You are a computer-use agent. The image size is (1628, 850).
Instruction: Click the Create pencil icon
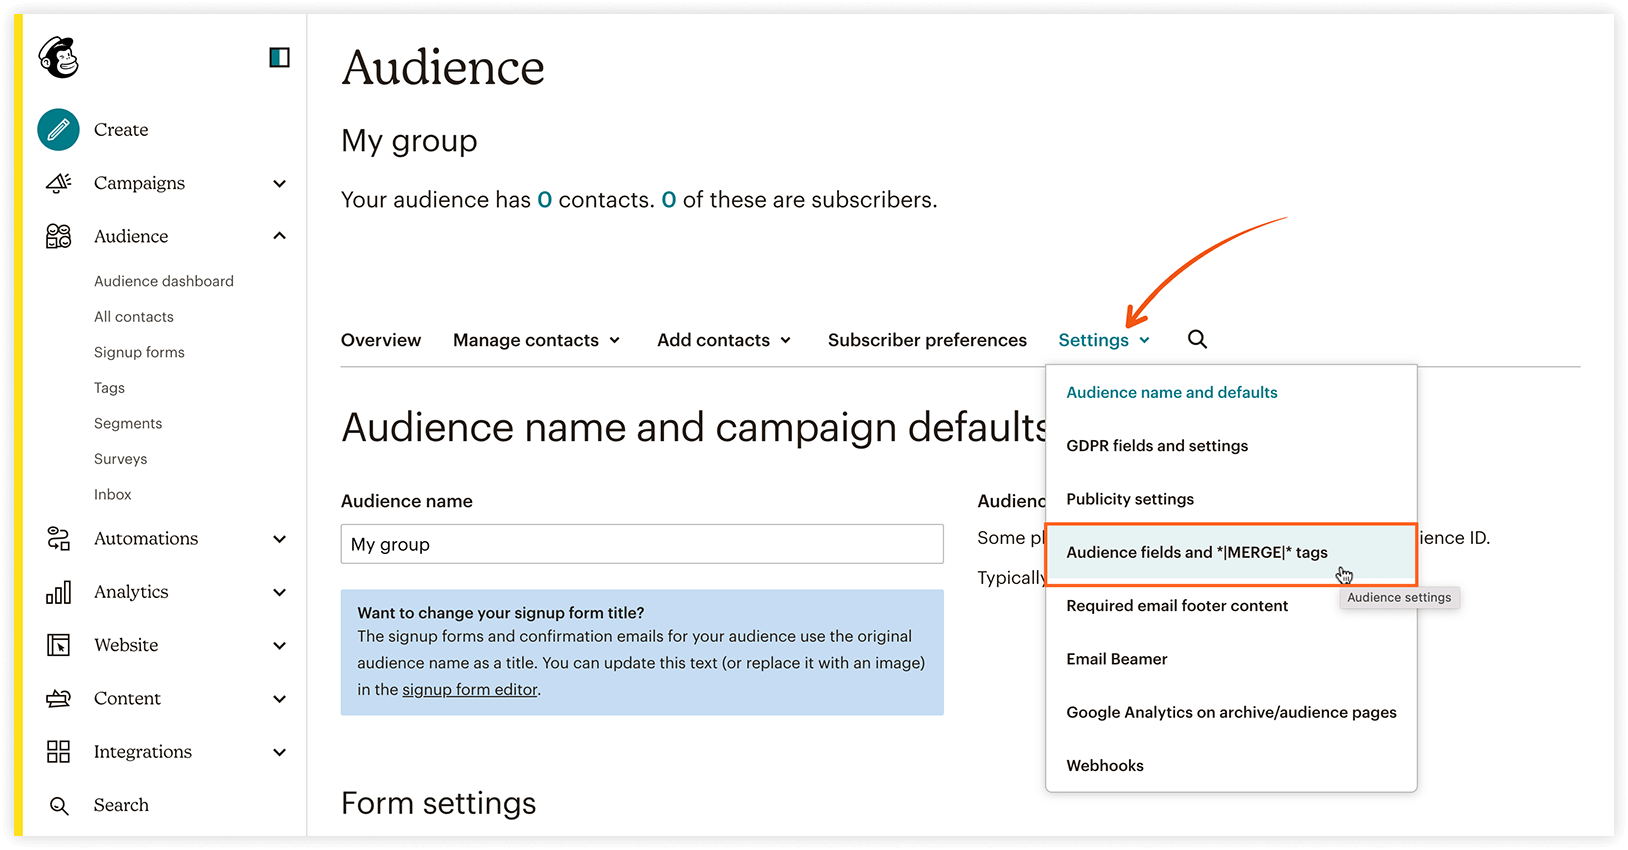coord(59,130)
